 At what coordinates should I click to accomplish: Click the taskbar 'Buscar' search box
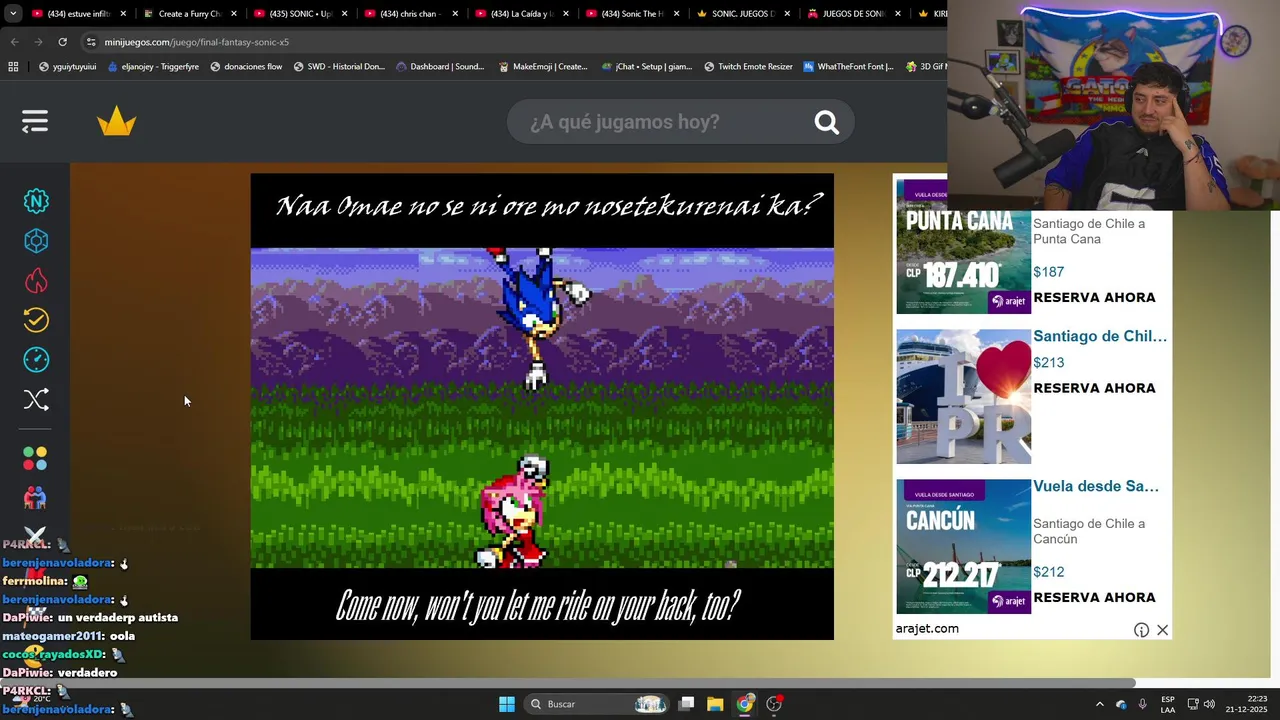(597, 704)
